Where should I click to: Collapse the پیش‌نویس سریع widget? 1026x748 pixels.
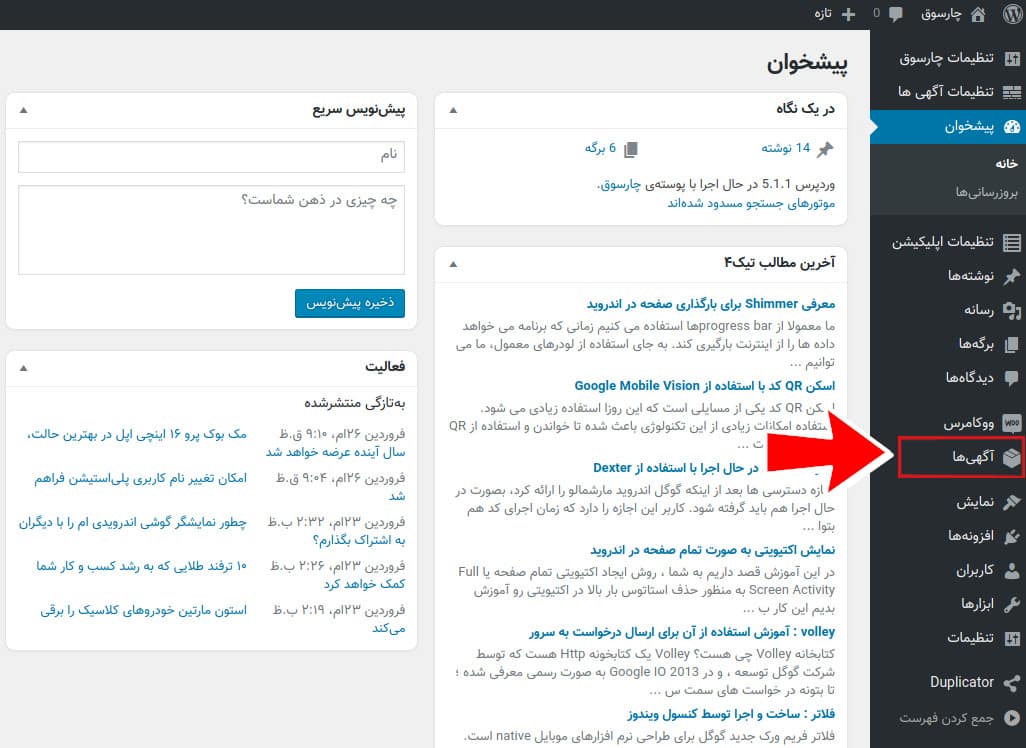[24, 110]
